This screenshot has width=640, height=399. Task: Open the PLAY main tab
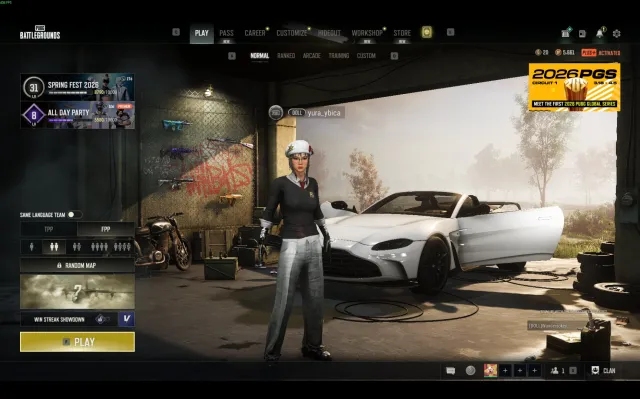[x=202, y=33]
